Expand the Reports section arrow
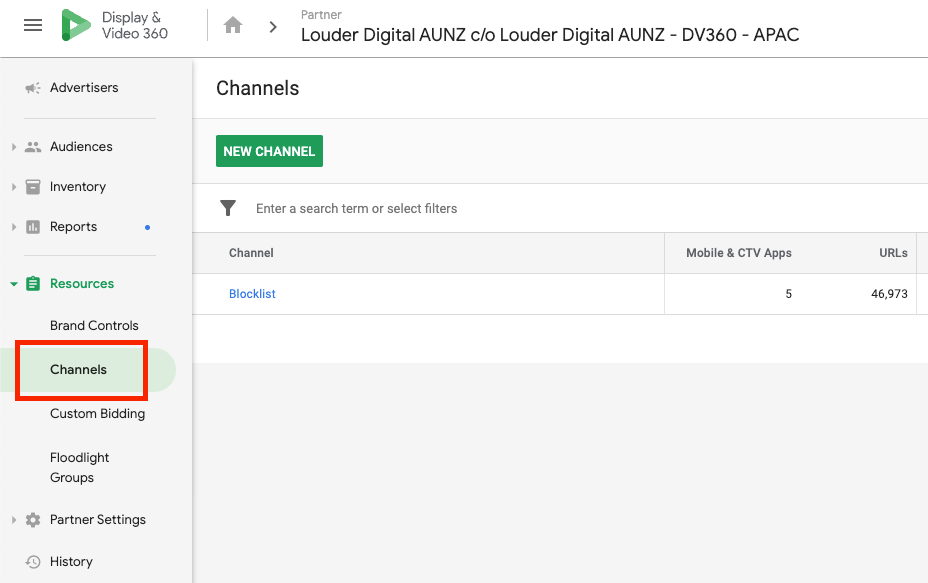 tap(14, 227)
